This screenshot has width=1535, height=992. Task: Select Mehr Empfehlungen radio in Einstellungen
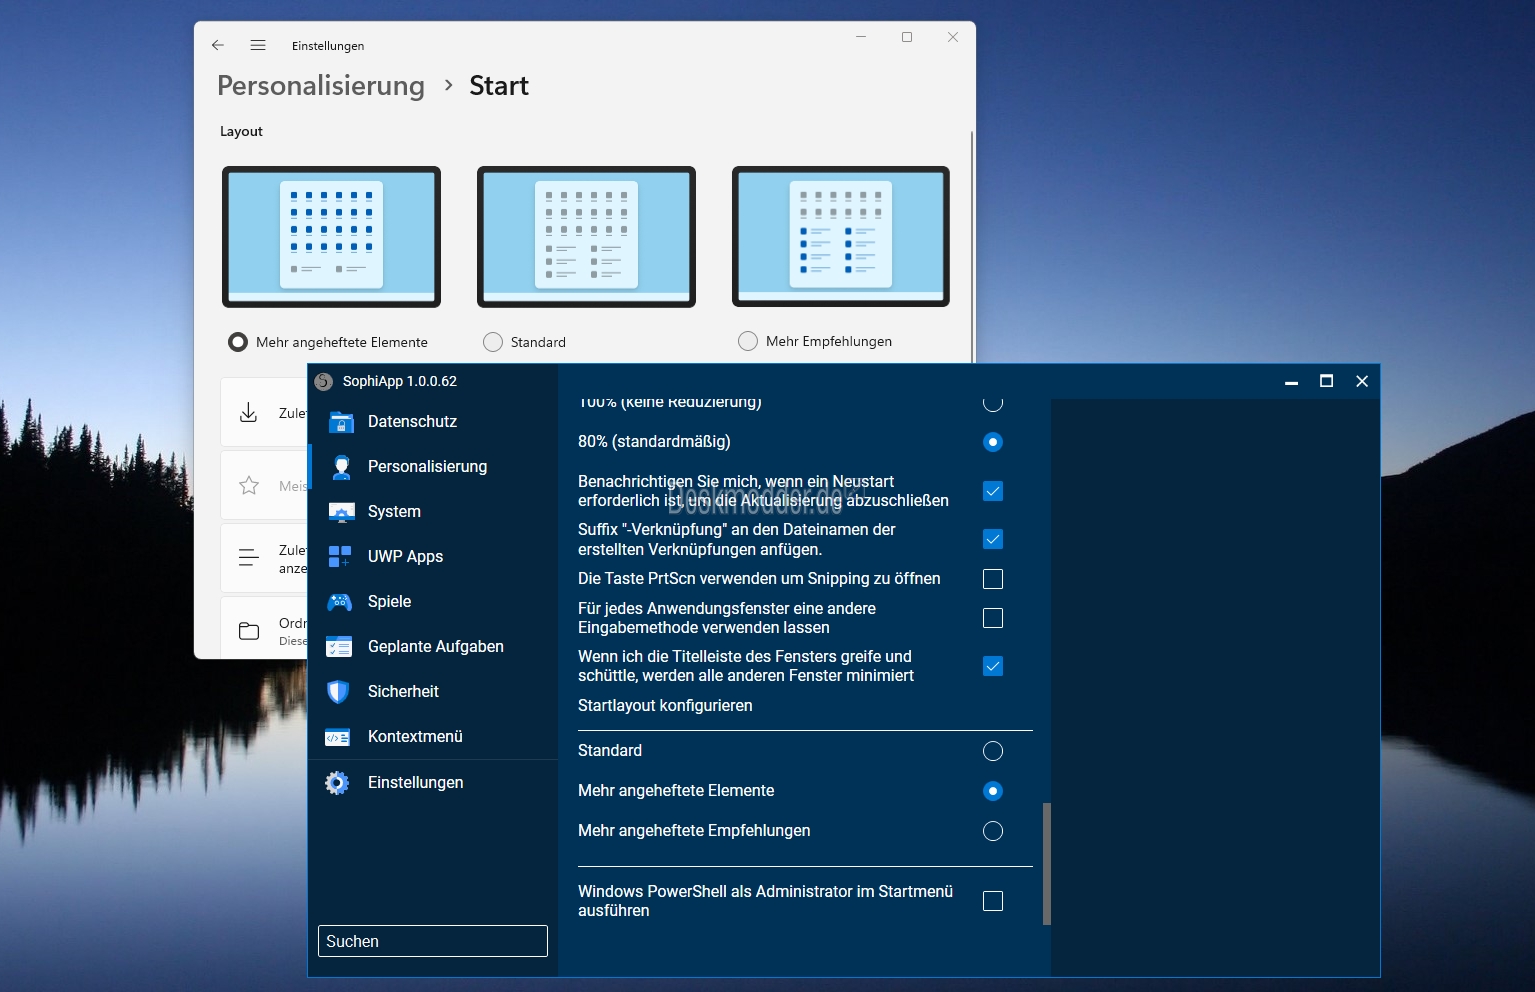click(x=748, y=341)
